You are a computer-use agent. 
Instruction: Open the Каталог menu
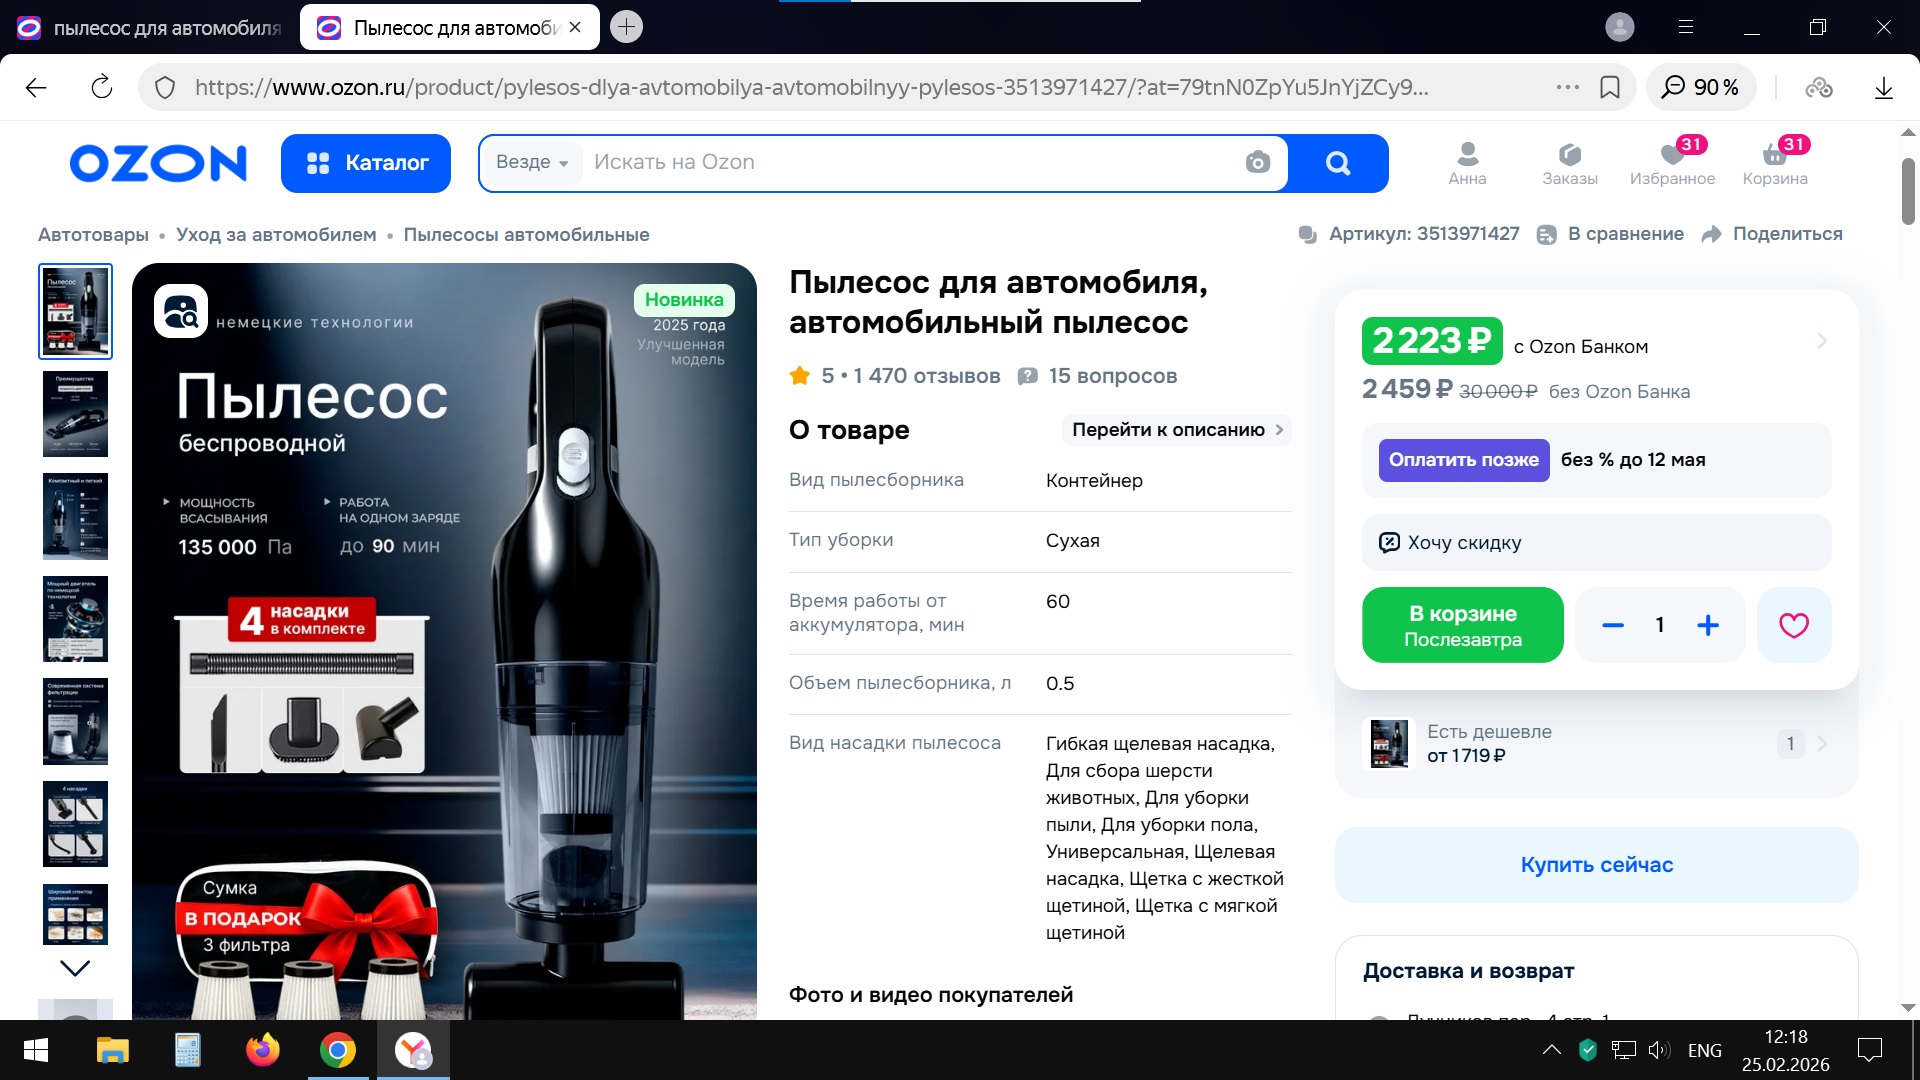(366, 163)
